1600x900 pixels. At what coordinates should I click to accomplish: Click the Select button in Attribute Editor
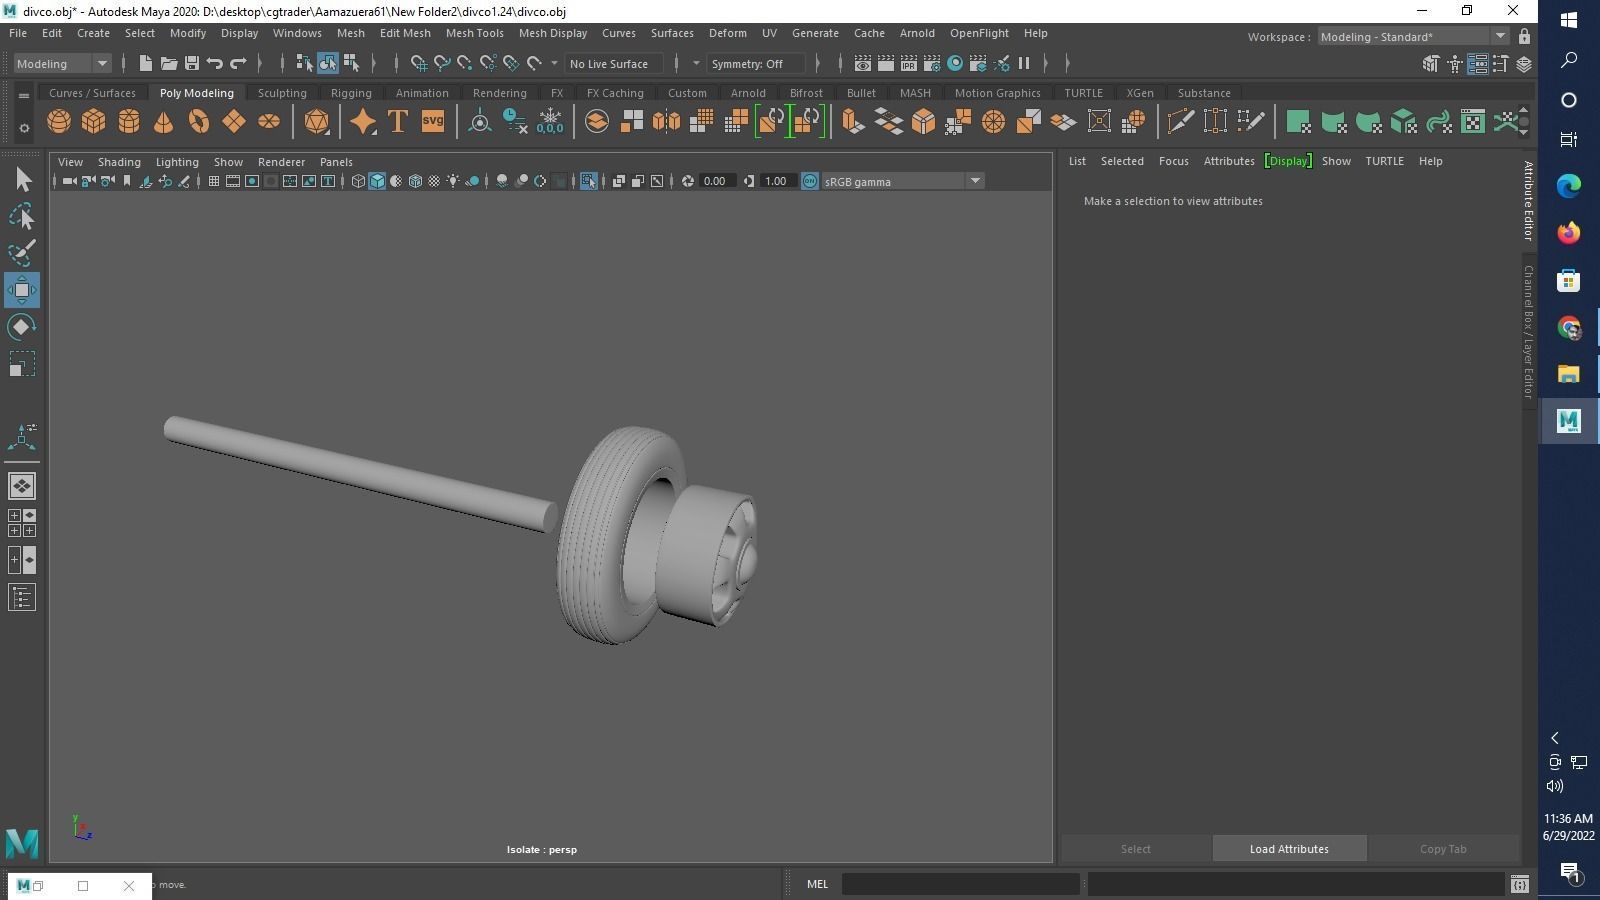1135,849
